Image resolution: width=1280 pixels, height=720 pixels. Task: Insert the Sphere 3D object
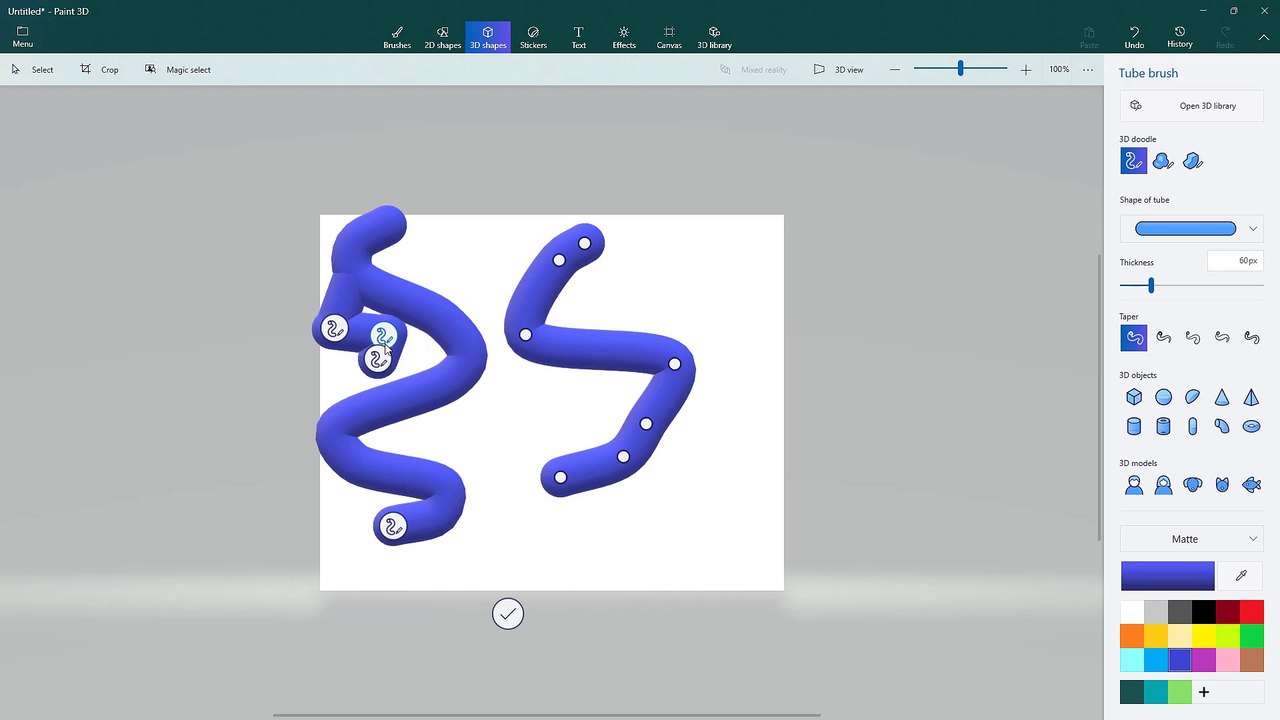point(1163,397)
